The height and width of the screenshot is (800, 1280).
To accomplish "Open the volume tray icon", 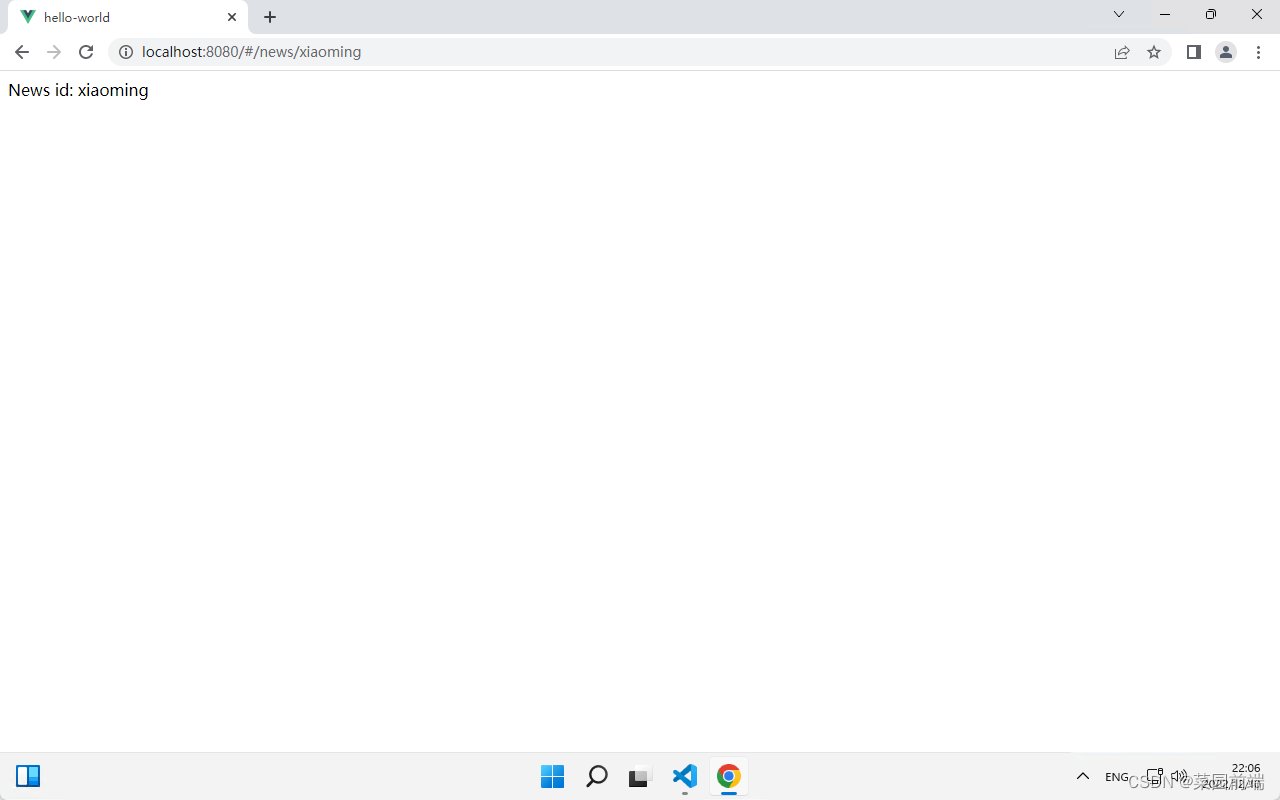I will coord(1179,776).
